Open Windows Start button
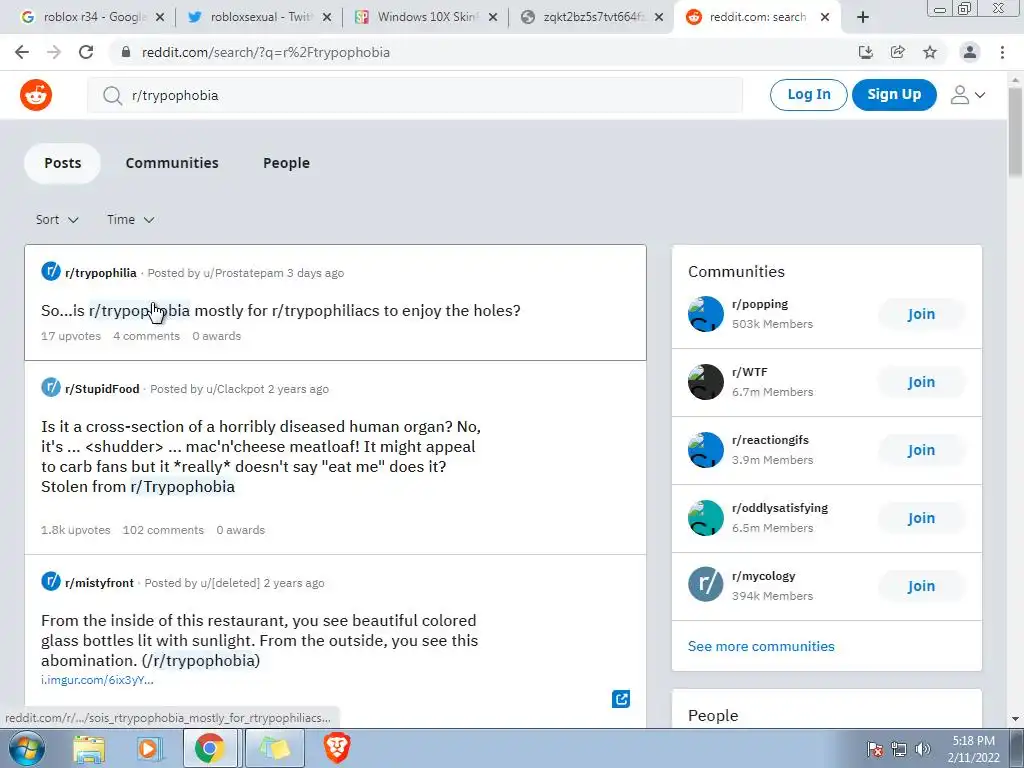Screen dimensions: 1024x768 tap(27, 748)
